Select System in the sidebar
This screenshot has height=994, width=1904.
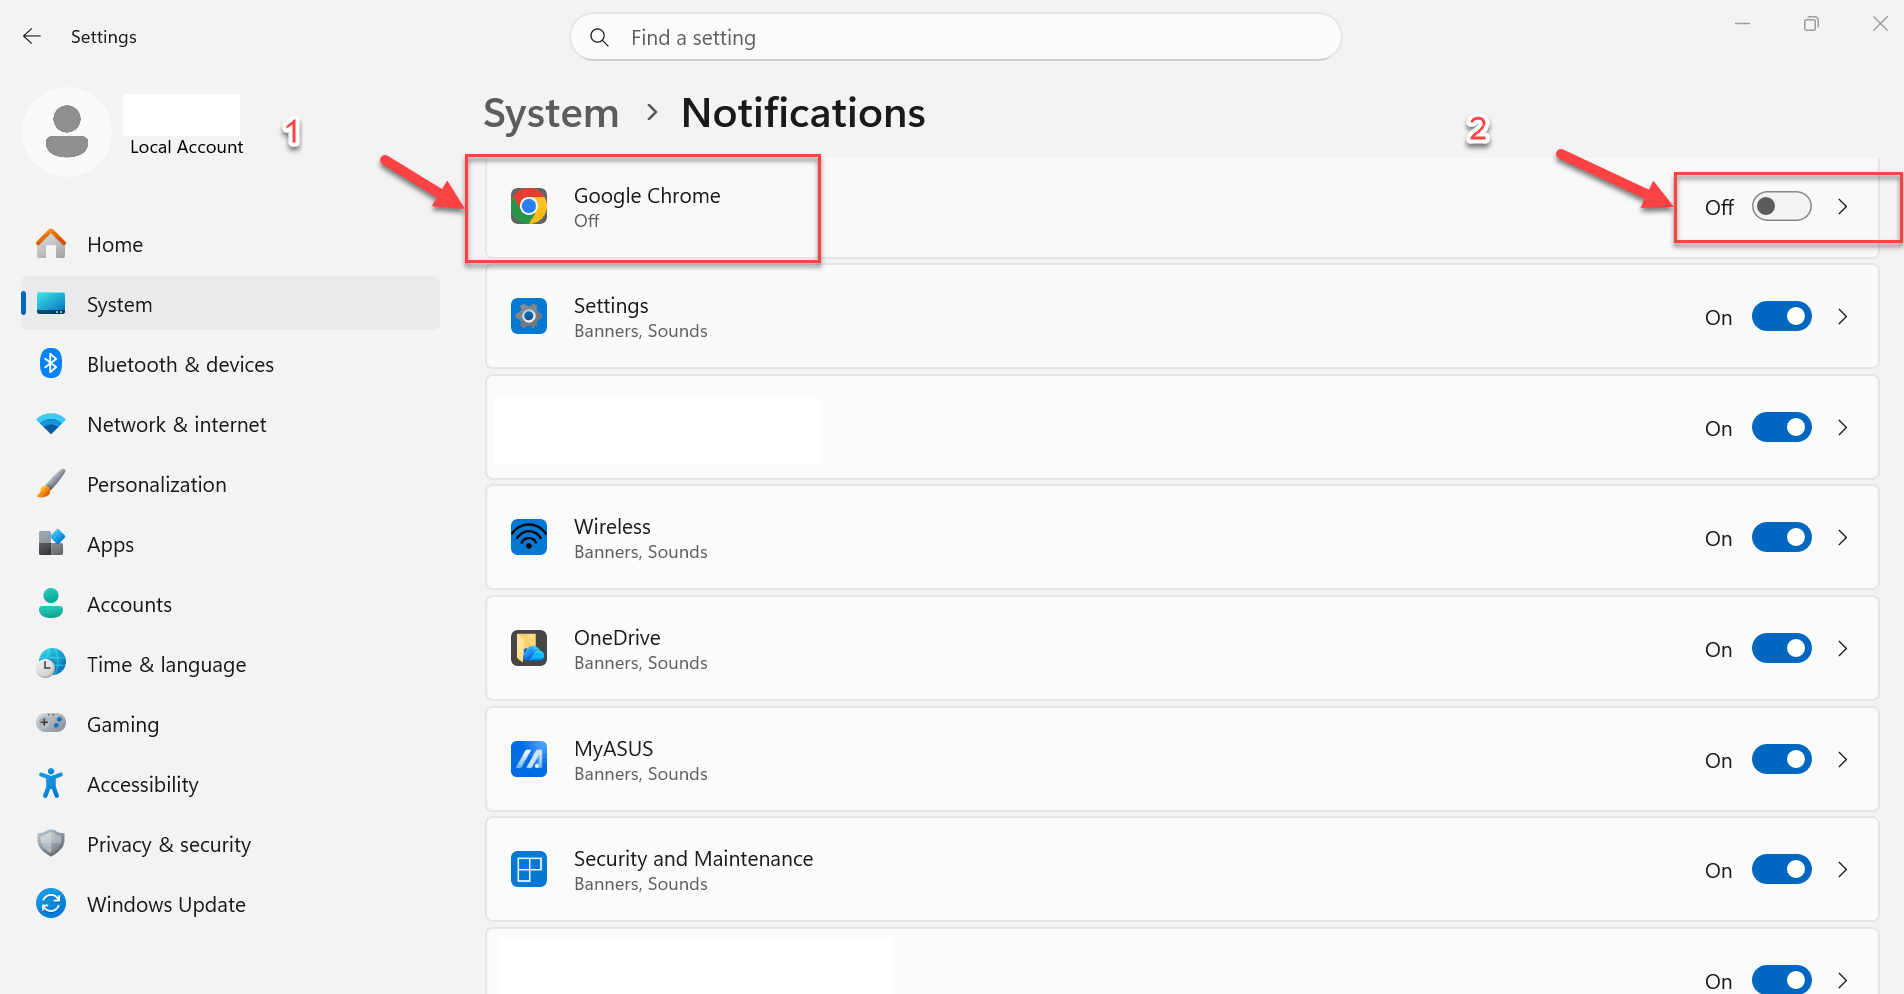click(x=230, y=304)
